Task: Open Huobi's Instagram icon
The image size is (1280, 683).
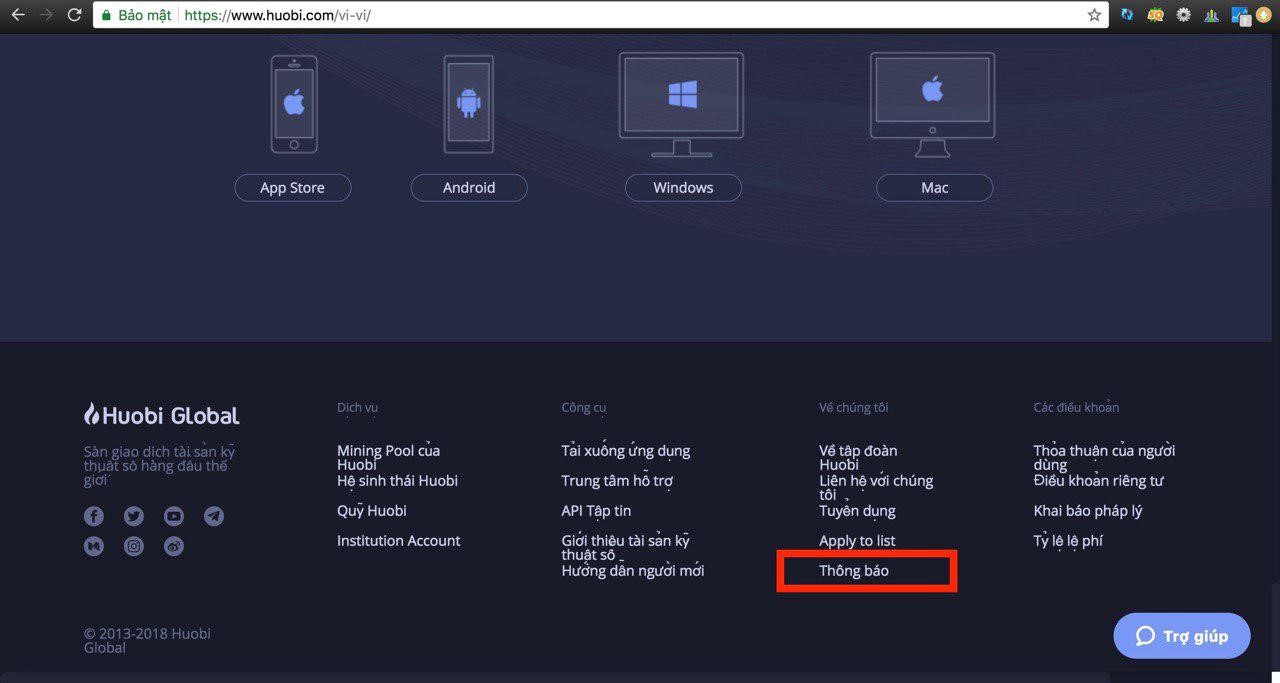Action: (x=134, y=546)
